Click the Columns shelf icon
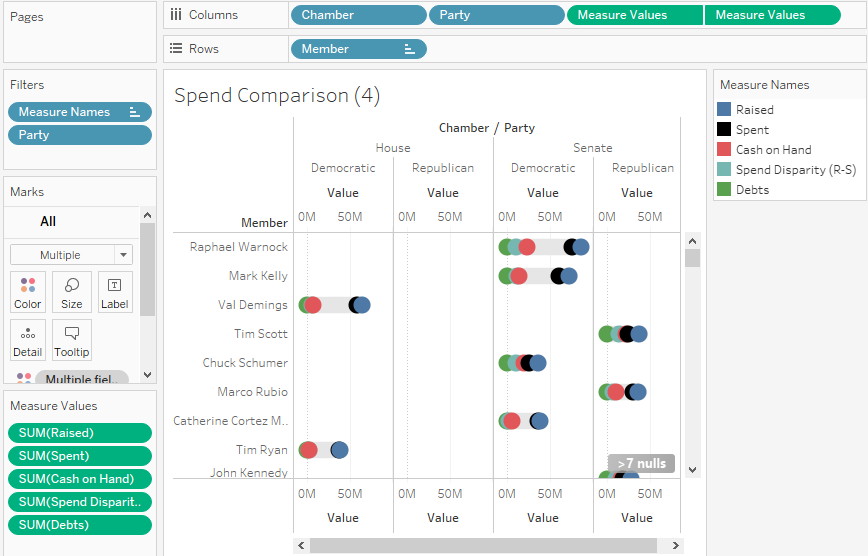The image size is (868, 556). (x=176, y=15)
